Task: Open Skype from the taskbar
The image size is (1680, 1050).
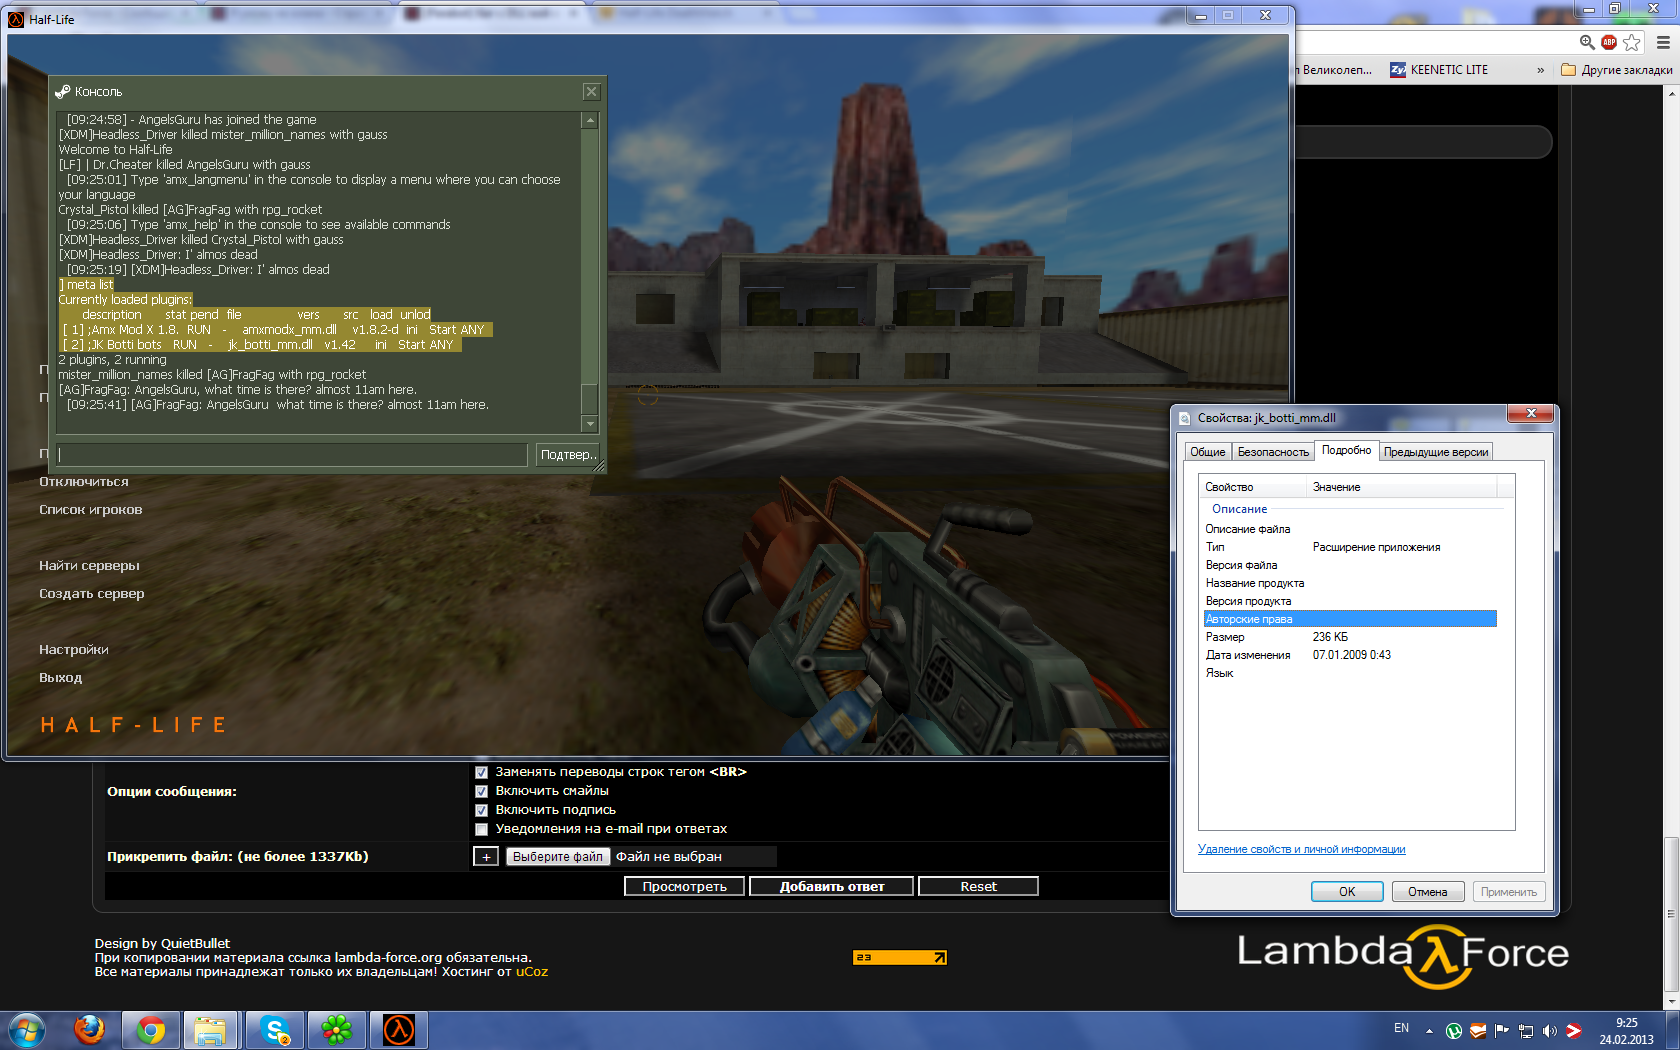Action: [x=274, y=1030]
